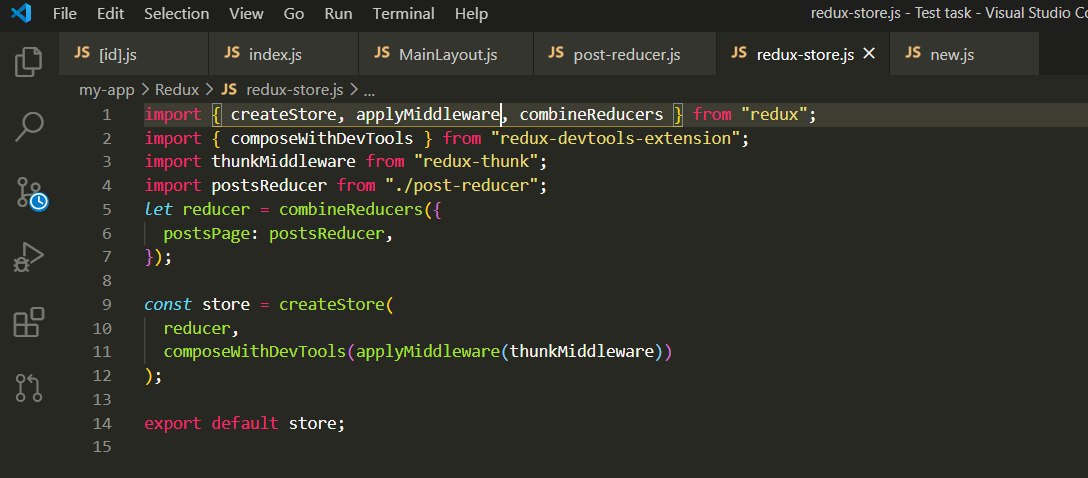1088x478 pixels.
Task: Open the Help menu
Action: tap(471, 14)
